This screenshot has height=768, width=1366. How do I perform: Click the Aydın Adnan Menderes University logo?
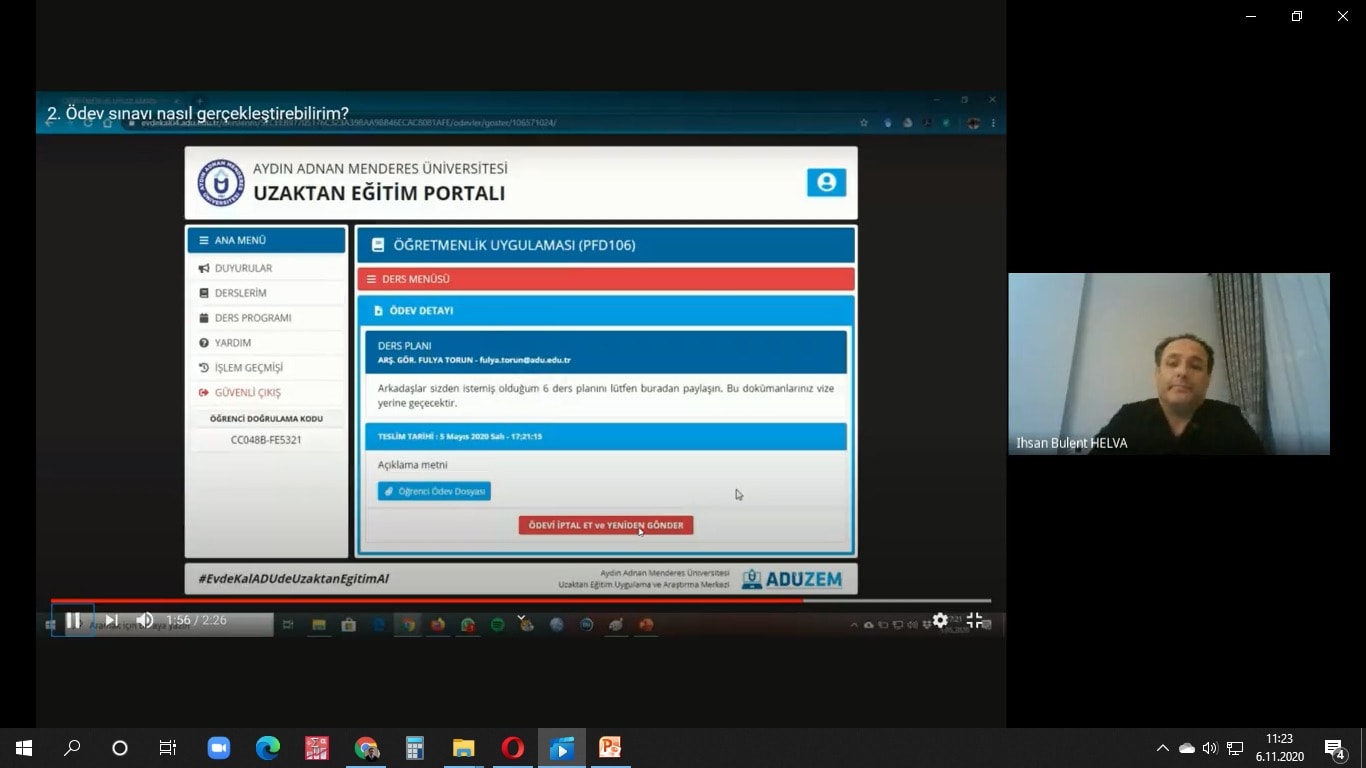click(220, 183)
